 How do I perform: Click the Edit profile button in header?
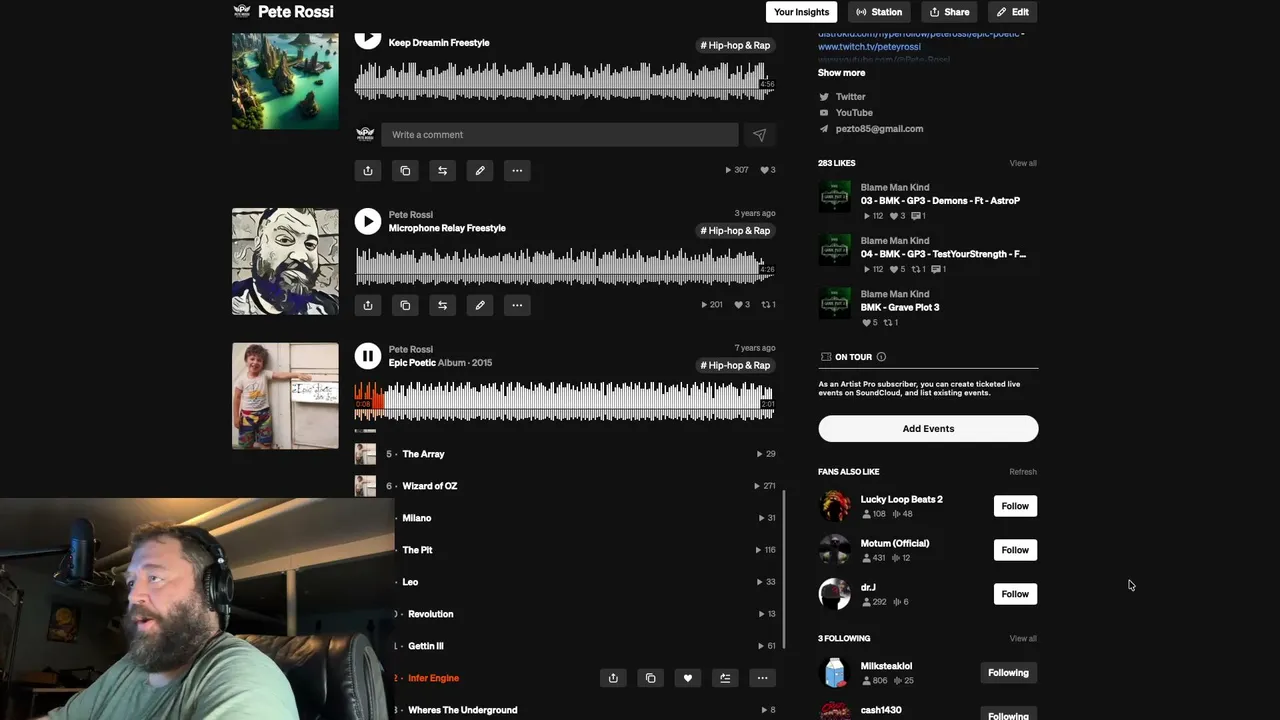1012,12
